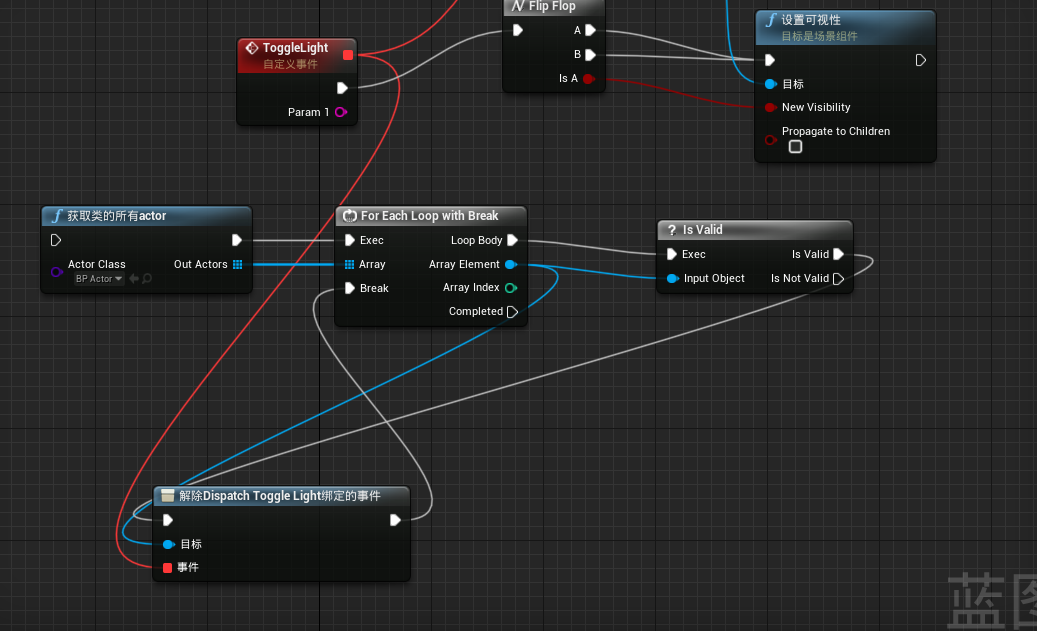This screenshot has width=1037, height=631.
Task: Click the ToggleLight red delegate output pin
Action: (348, 55)
